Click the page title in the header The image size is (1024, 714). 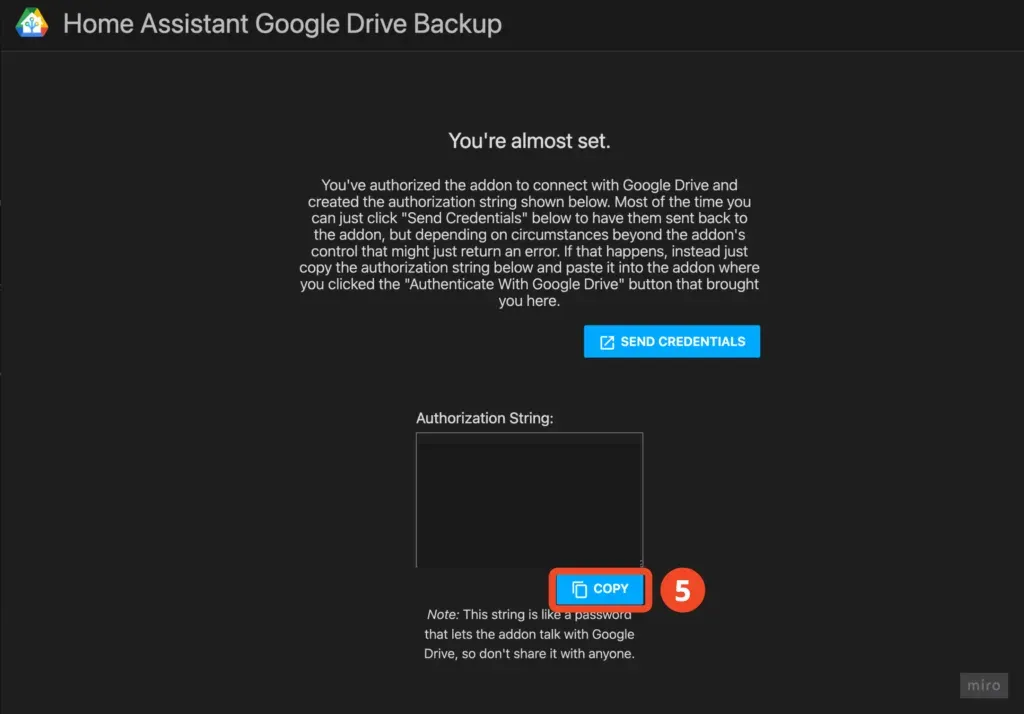click(x=282, y=23)
